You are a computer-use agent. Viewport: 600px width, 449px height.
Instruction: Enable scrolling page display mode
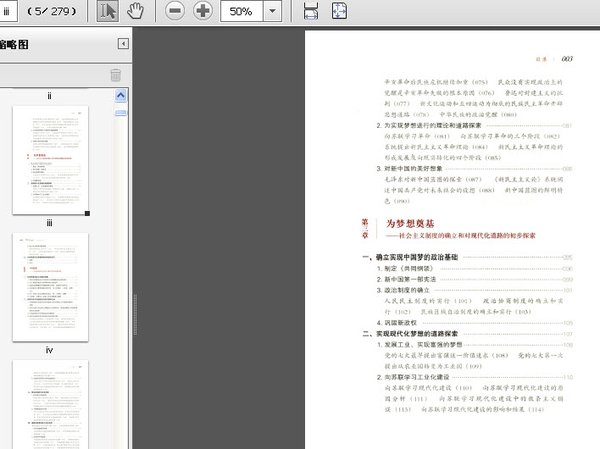coord(311,11)
